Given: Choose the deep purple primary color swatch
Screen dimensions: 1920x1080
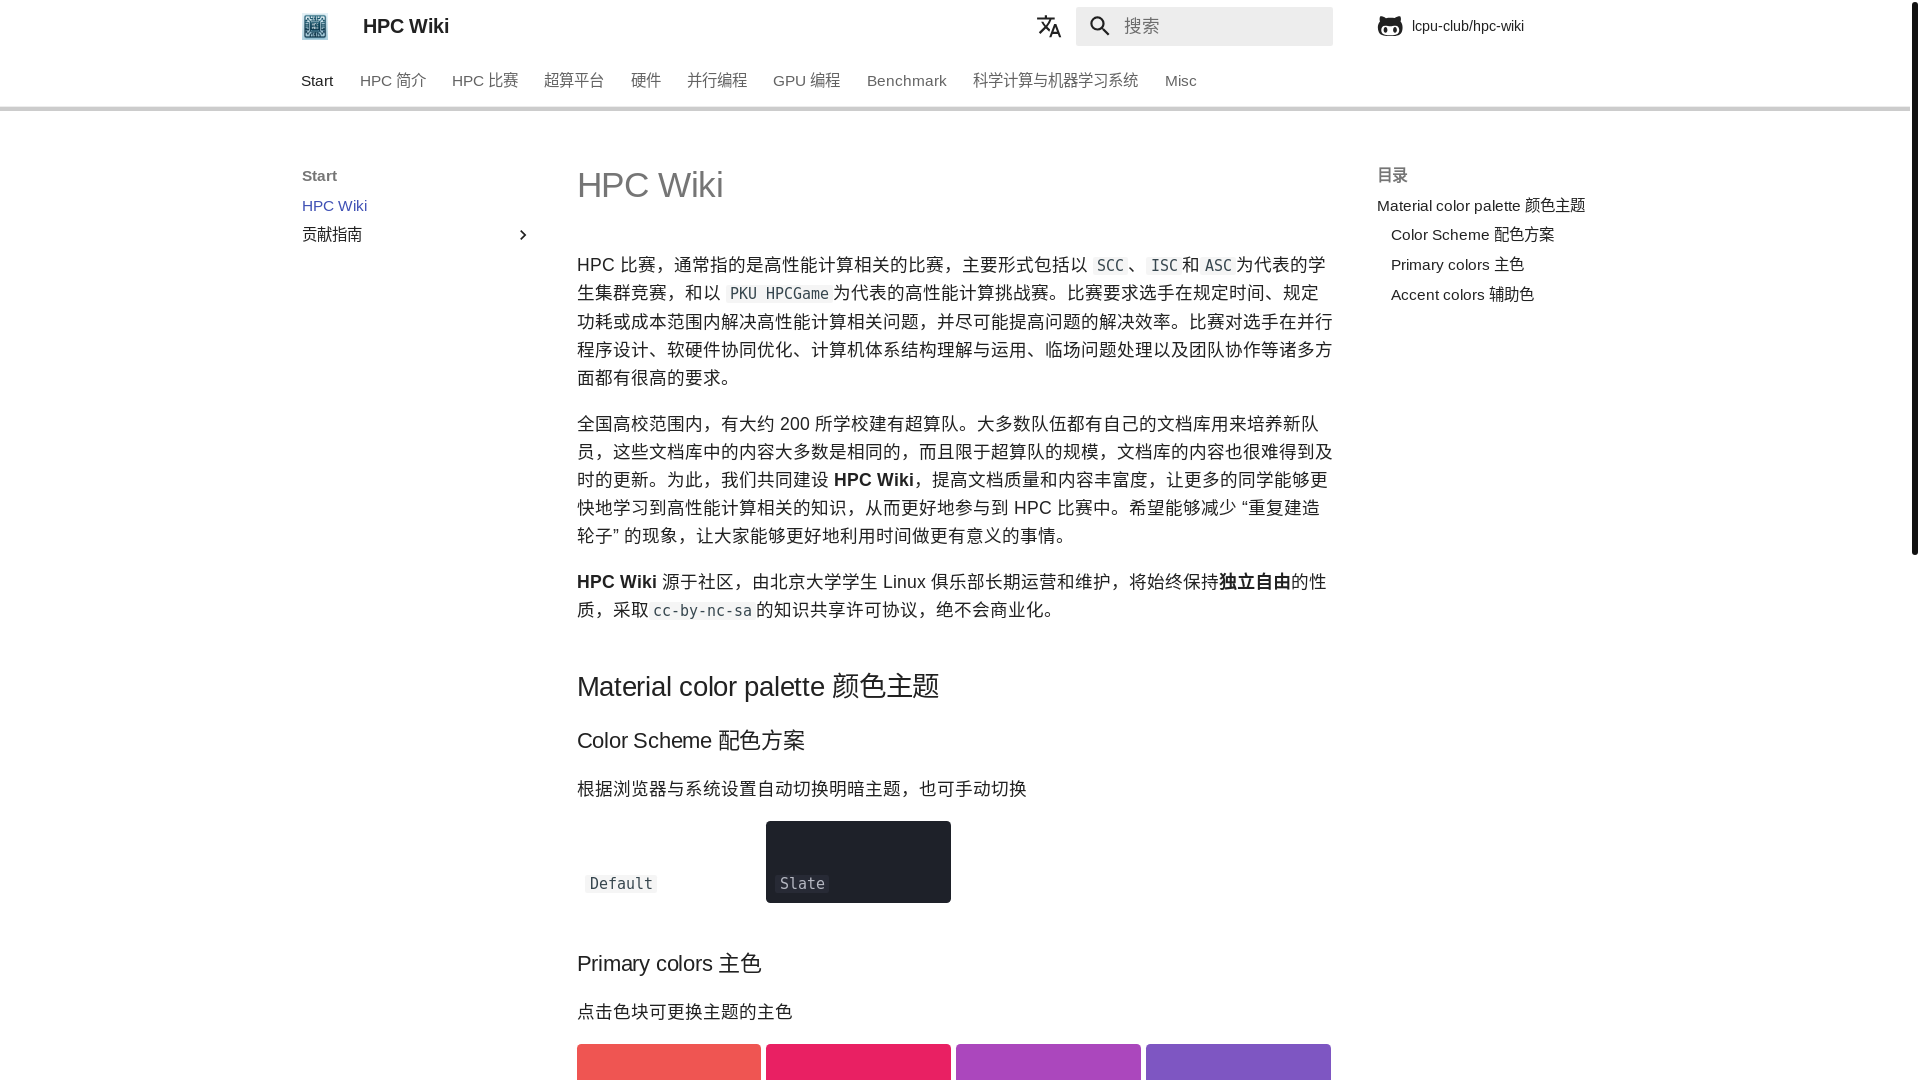Looking at the screenshot, I should tap(1238, 1062).
